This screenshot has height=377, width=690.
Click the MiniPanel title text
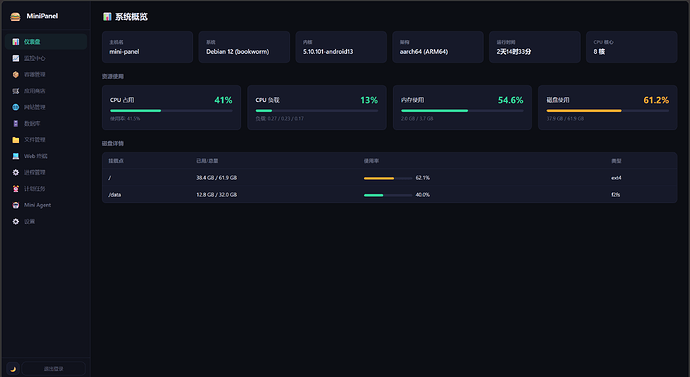click(42, 16)
